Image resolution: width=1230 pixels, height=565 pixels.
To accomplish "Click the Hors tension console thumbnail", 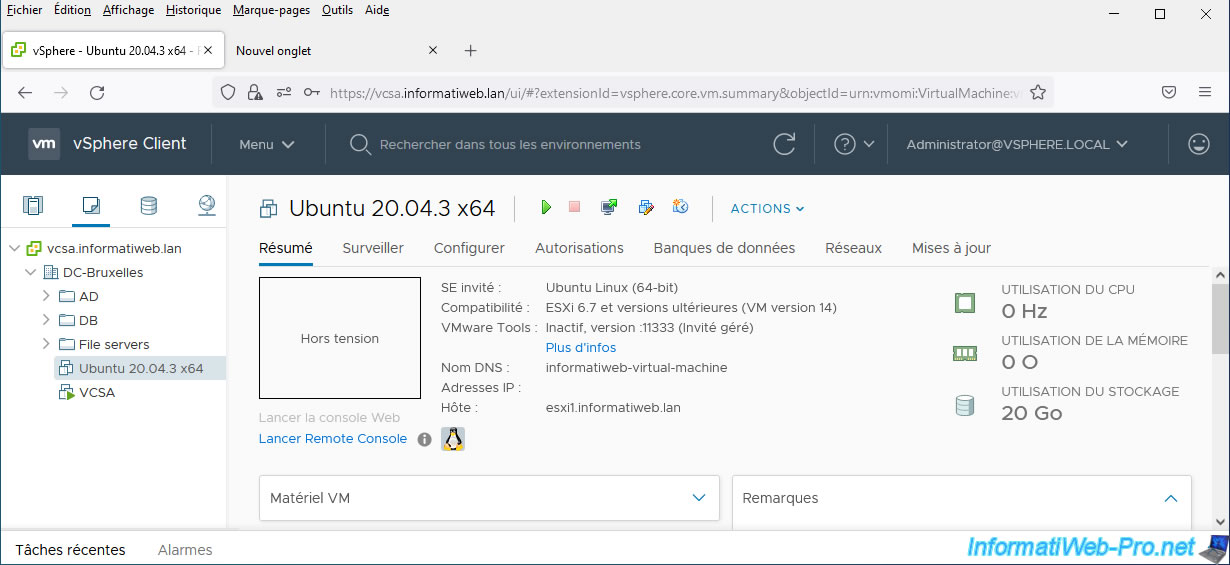I will 340,338.
